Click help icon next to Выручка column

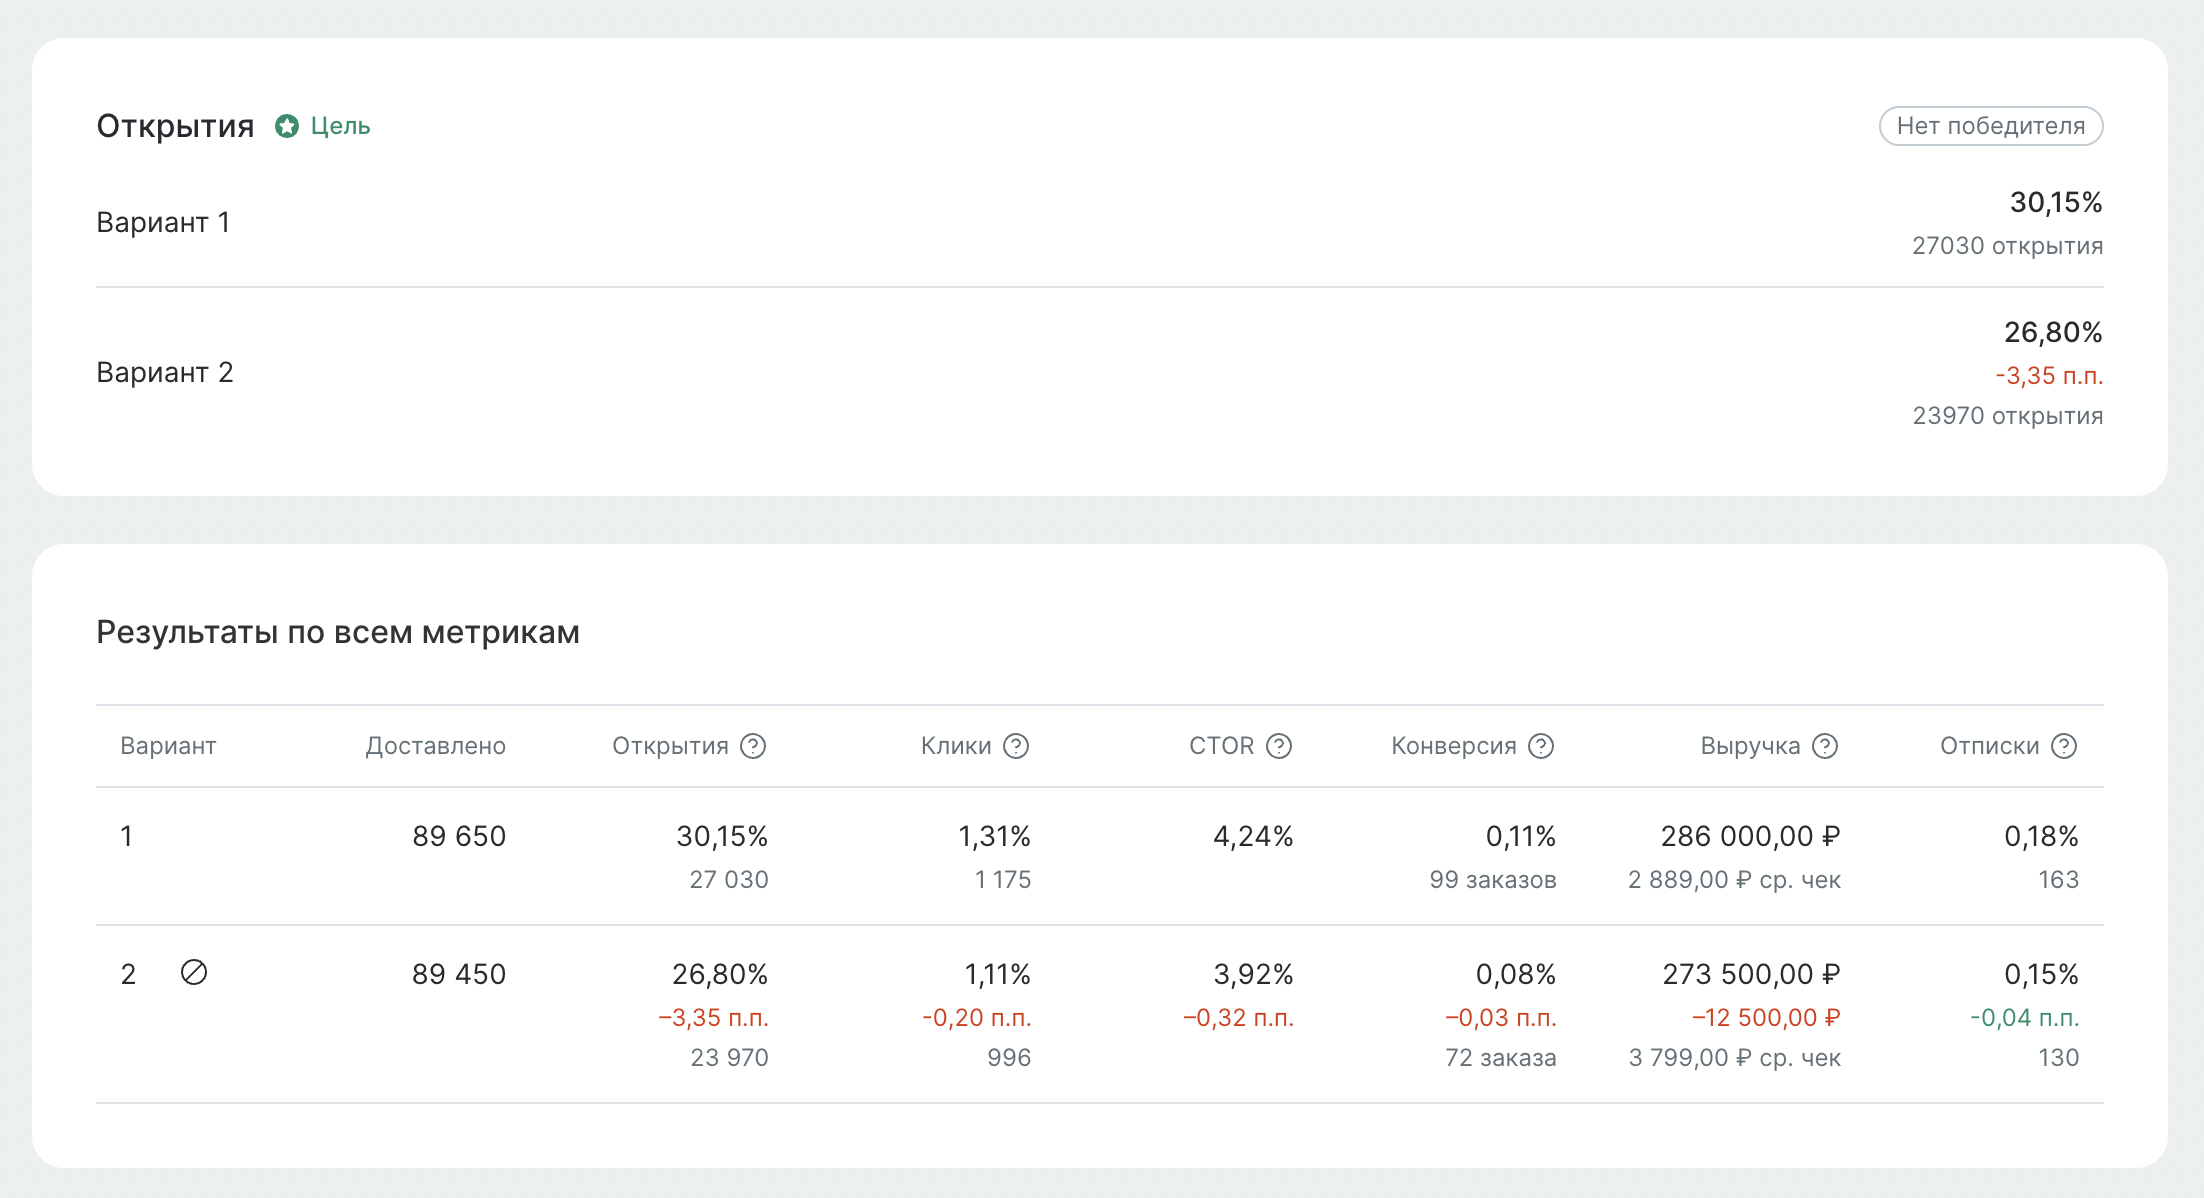pos(1825,746)
